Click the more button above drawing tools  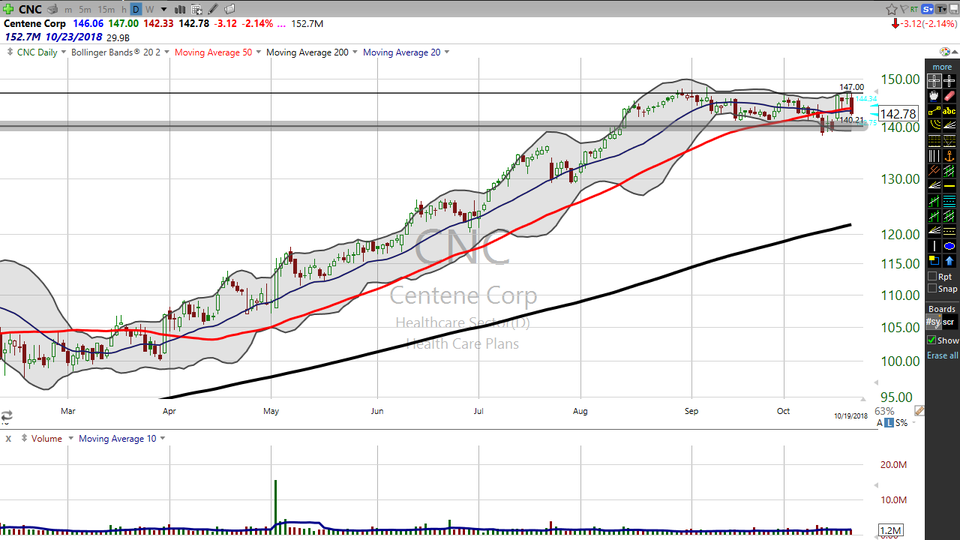tap(942, 67)
